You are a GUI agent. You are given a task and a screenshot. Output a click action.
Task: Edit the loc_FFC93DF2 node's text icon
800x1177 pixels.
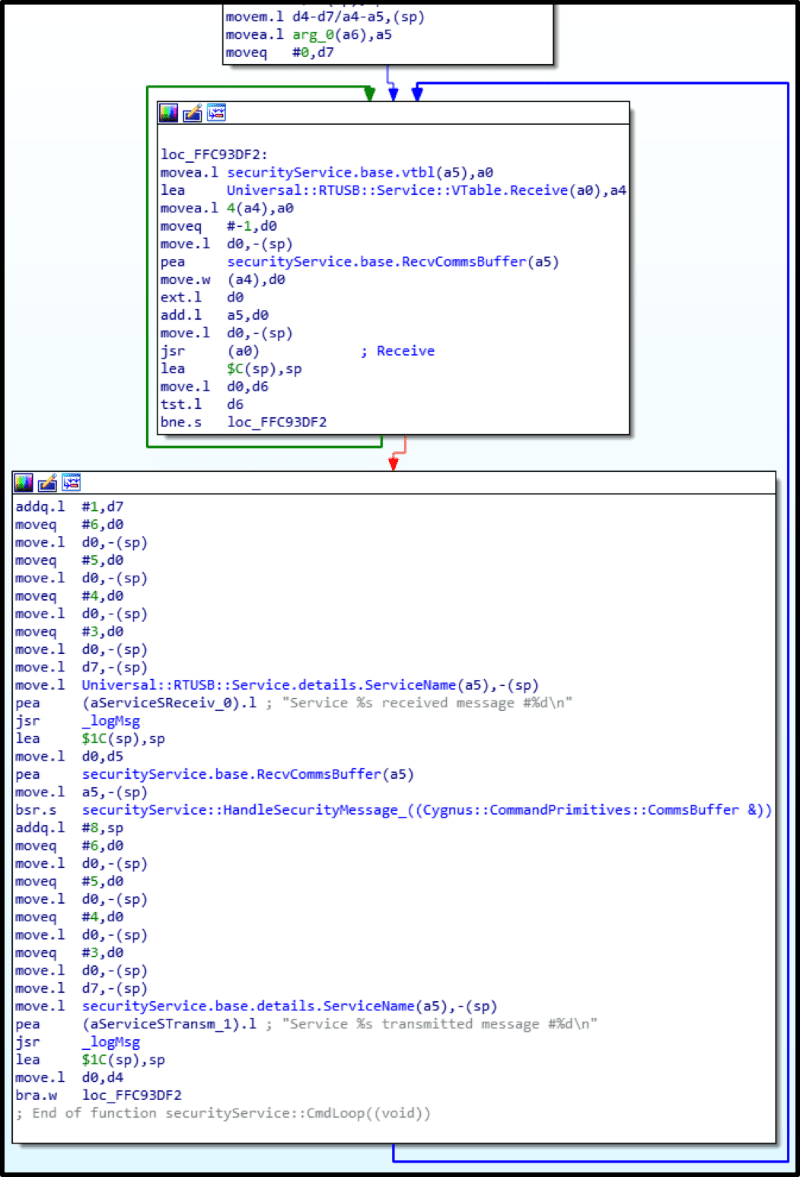pos(193,113)
